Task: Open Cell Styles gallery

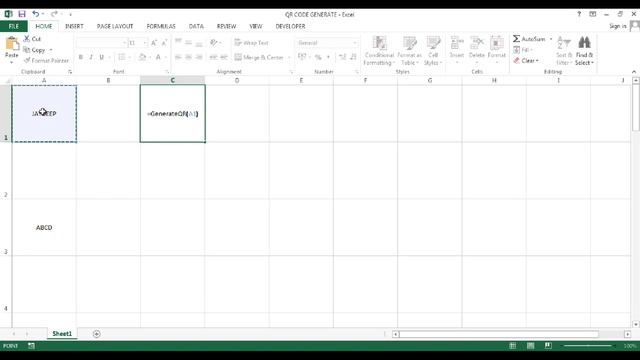Action: pyautogui.click(x=433, y=51)
